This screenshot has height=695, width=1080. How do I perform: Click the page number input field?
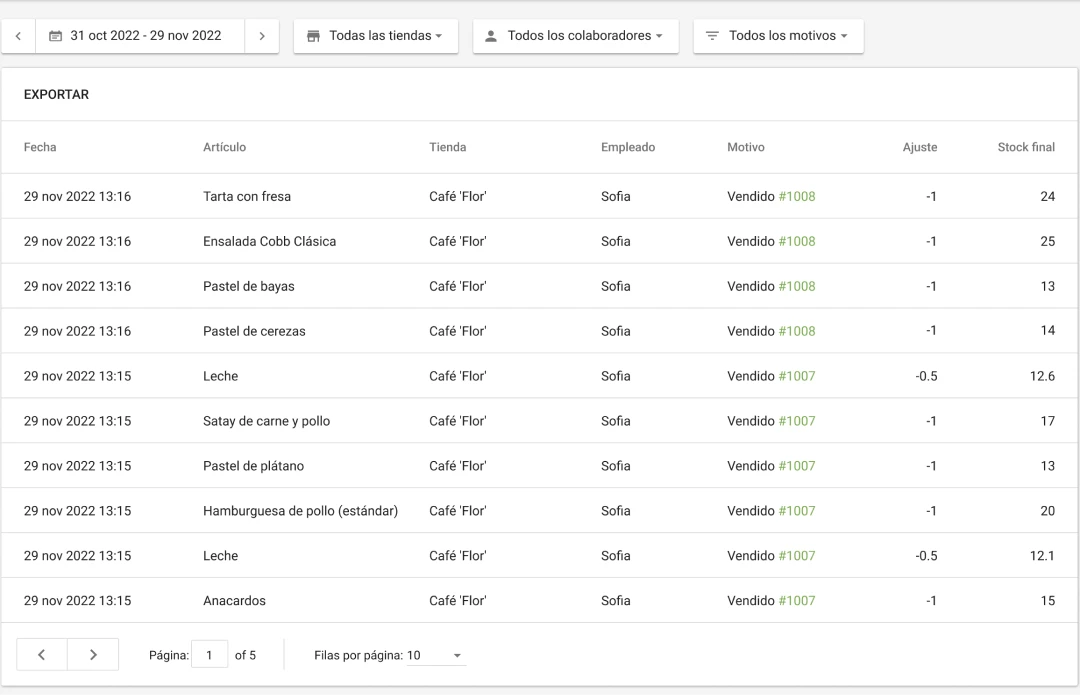click(211, 654)
